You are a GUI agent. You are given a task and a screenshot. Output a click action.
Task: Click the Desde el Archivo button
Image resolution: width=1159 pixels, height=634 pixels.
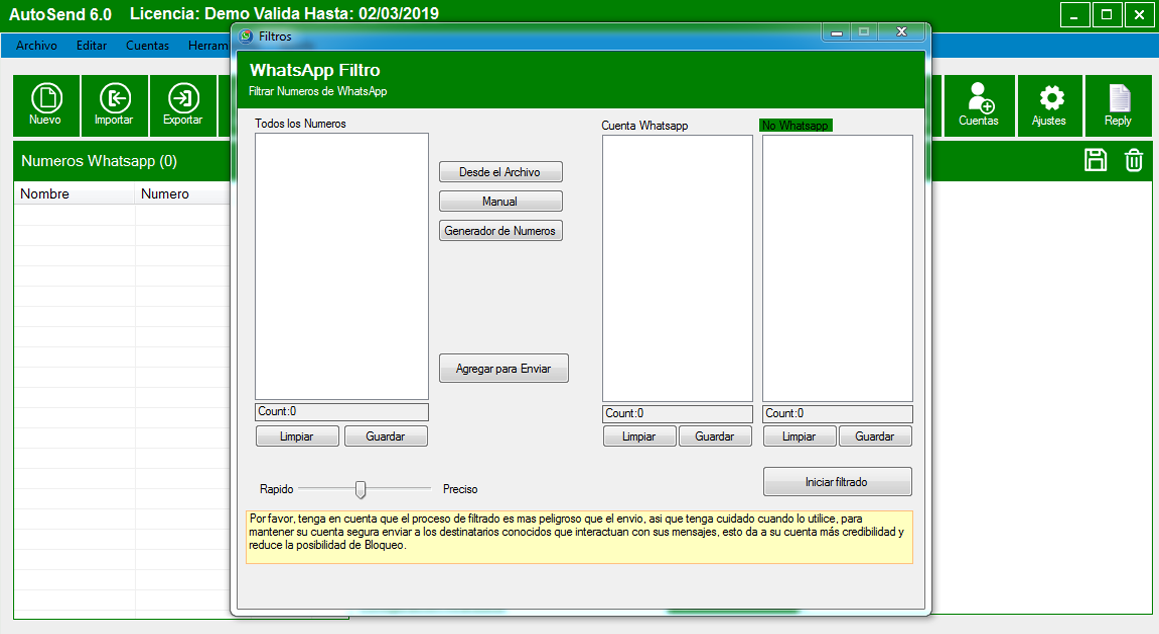500,172
